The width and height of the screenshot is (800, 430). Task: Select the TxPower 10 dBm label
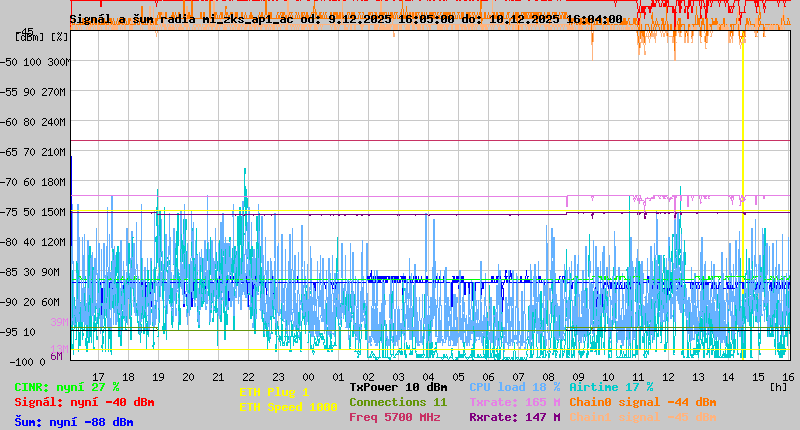[x=398, y=387]
